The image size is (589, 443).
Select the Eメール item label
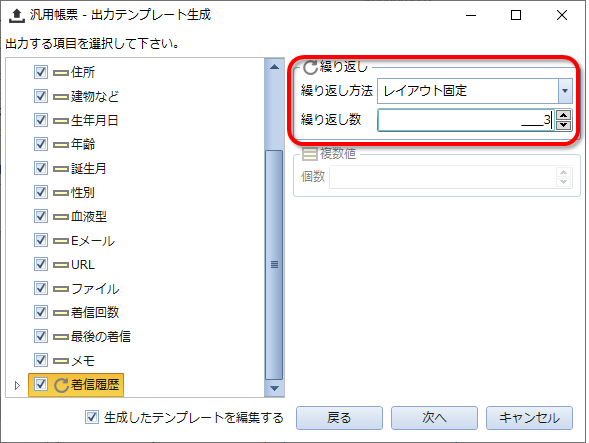click(x=93, y=240)
